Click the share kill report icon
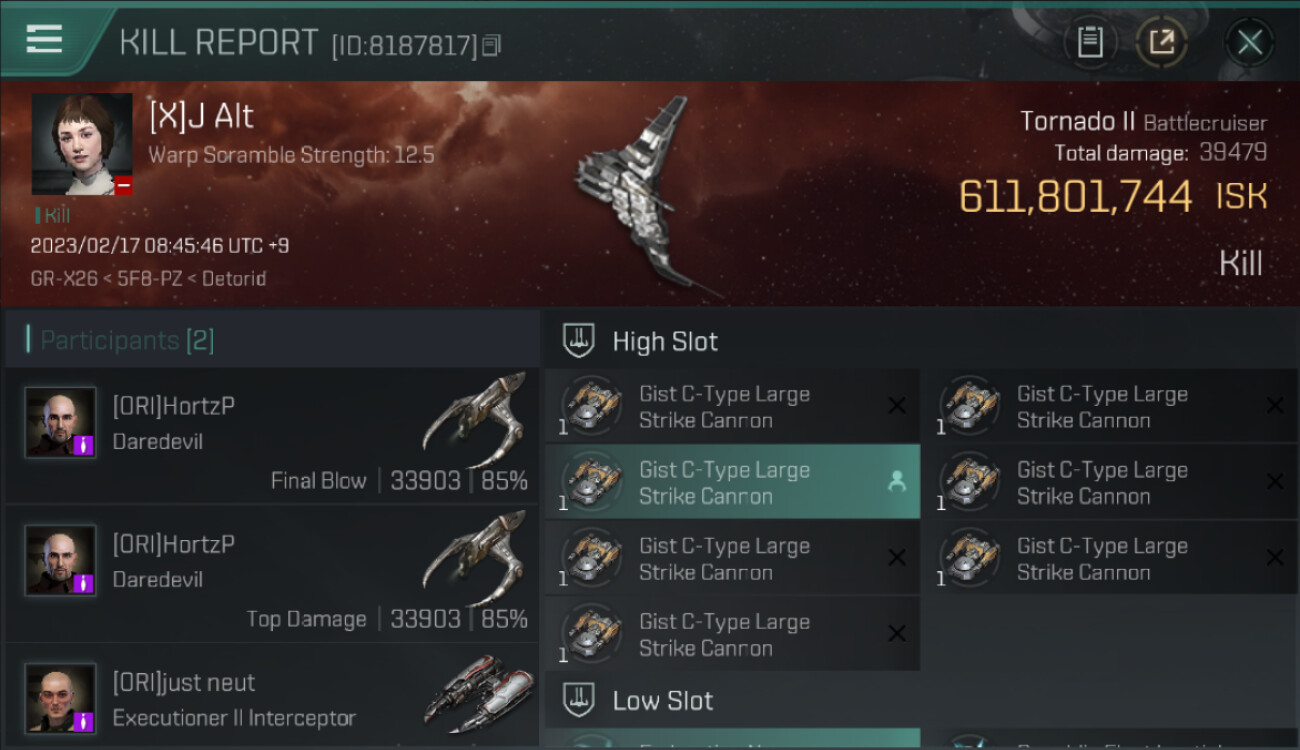1300x750 pixels. 1161,42
